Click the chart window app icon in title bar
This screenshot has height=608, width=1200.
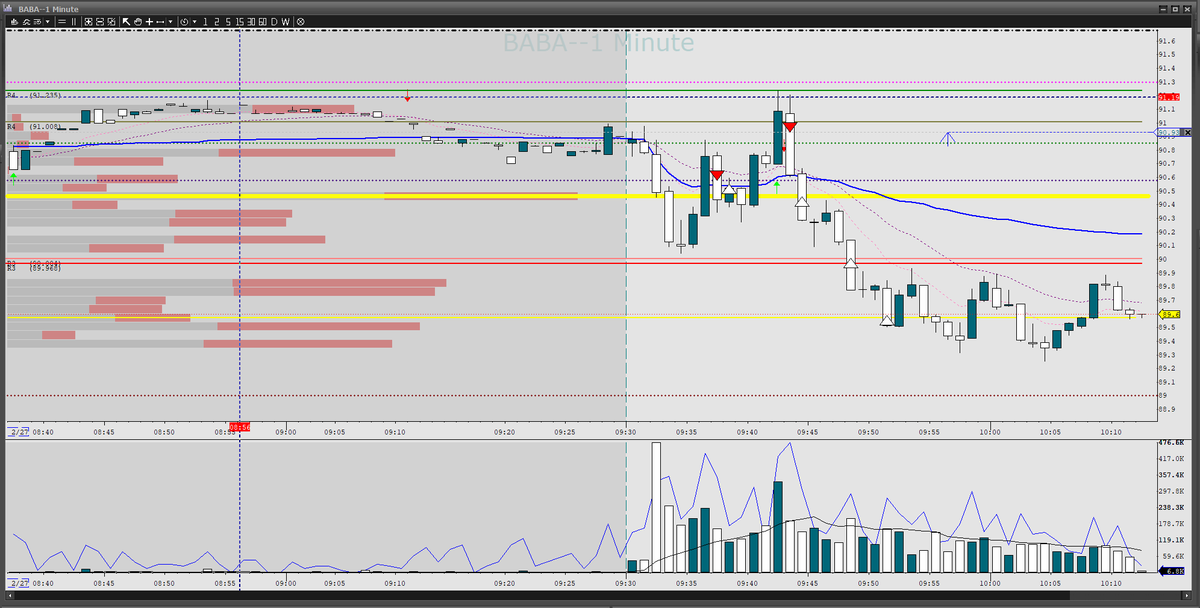pyautogui.click(x=8, y=8)
